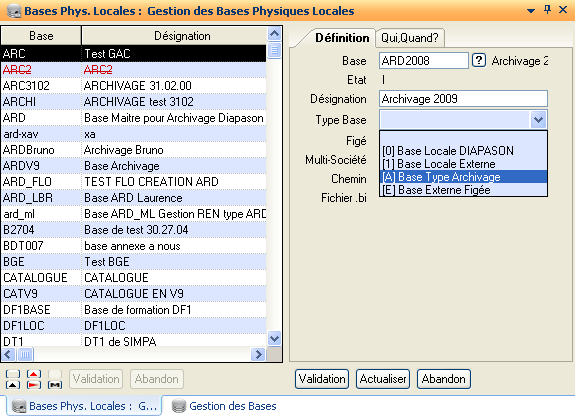Image resolution: width=575 pixels, height=418 pixels.
Task: Click the red up-triangle icon button
Action: coord(34,374)
